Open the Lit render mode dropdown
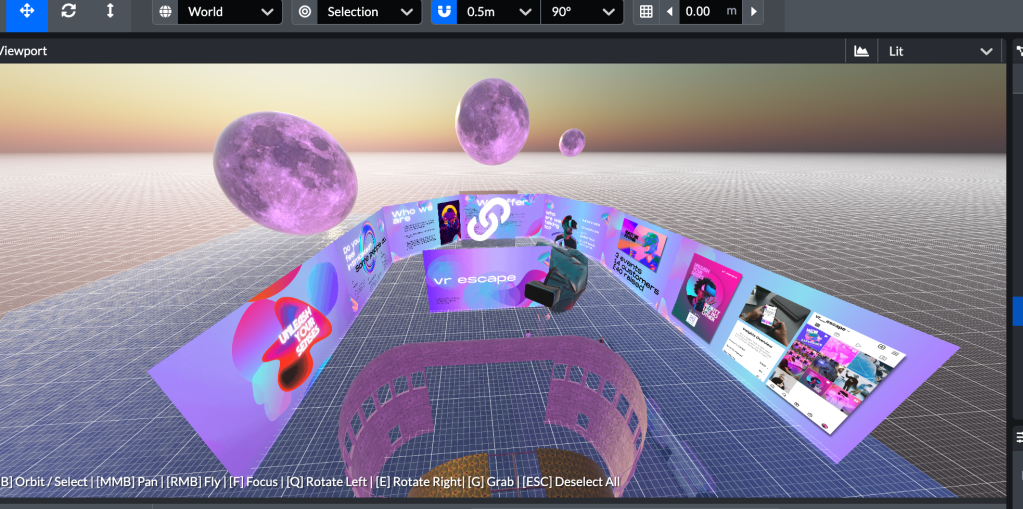The width and height of the screenshot is (1023, 509). pyautogui.click(x=939, y=51)
